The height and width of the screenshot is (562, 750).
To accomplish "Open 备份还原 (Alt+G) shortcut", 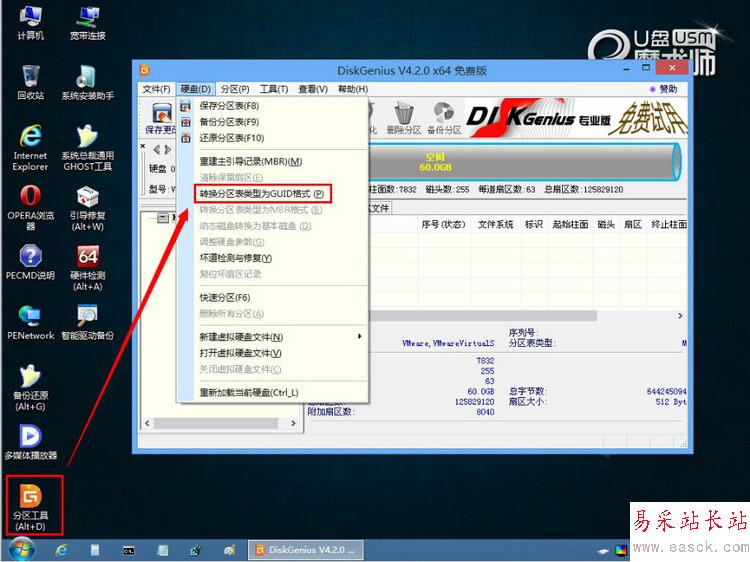I will tap(31, 387).
